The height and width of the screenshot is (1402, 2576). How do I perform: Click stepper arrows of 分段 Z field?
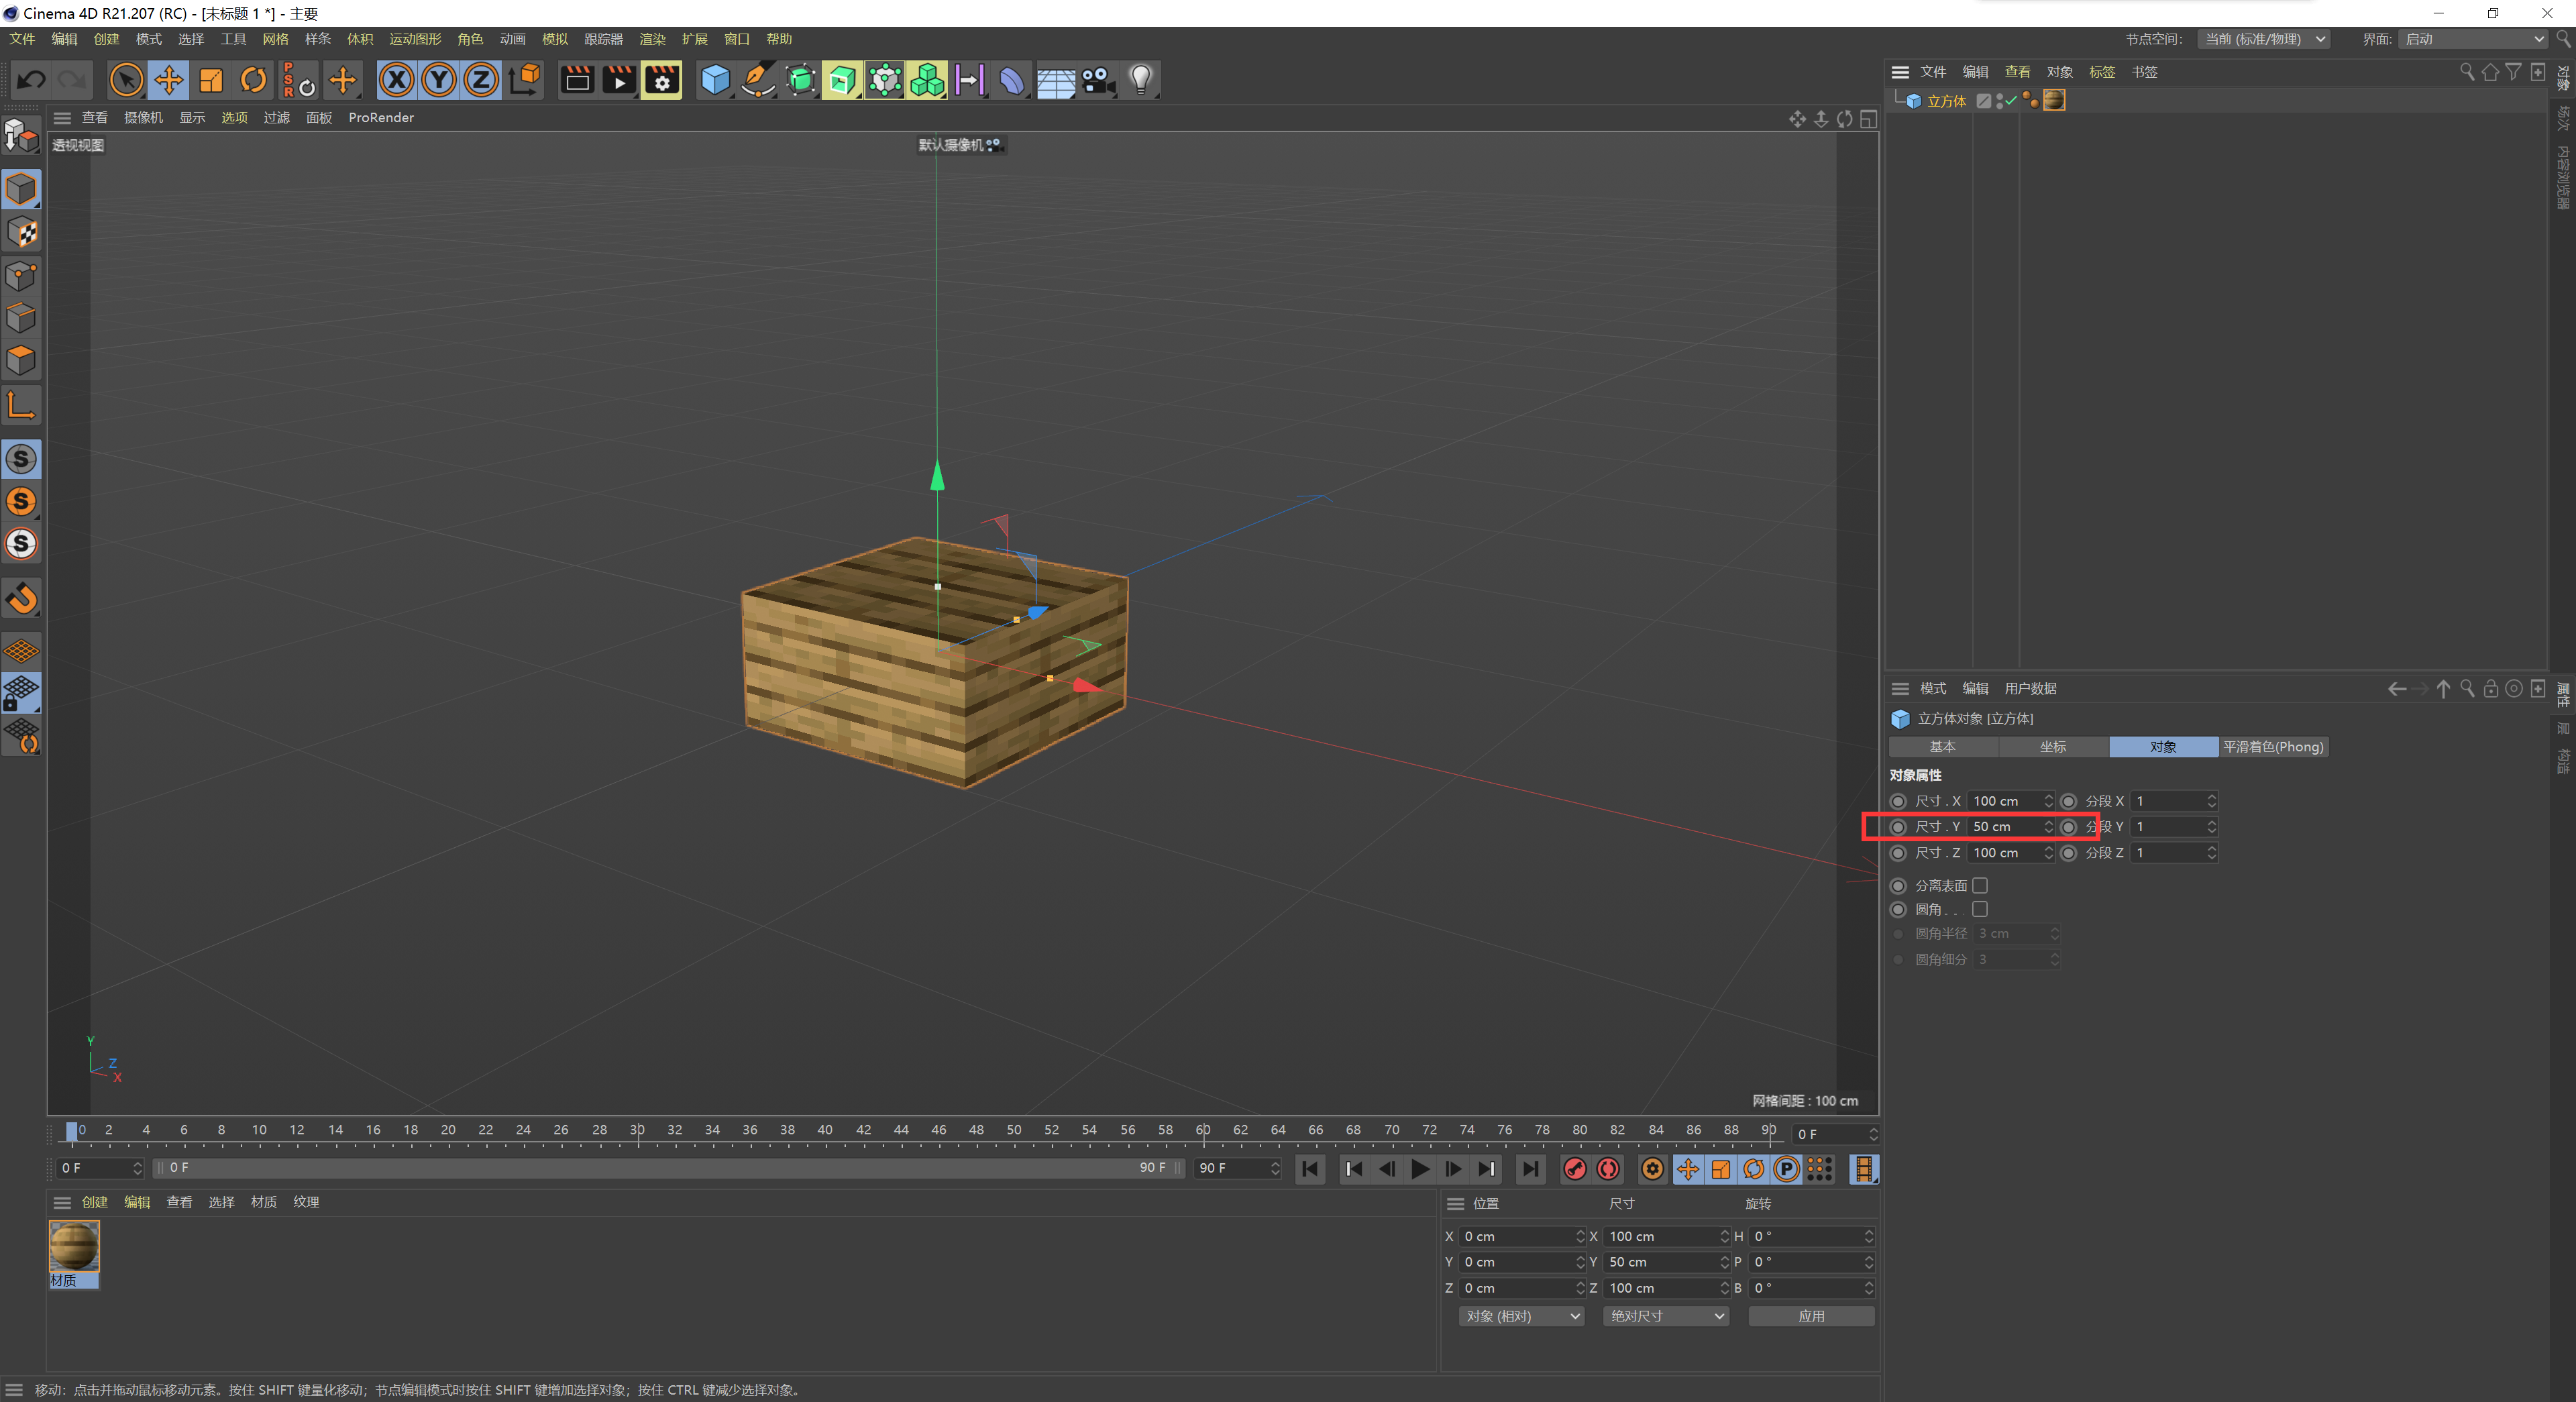2211,853
